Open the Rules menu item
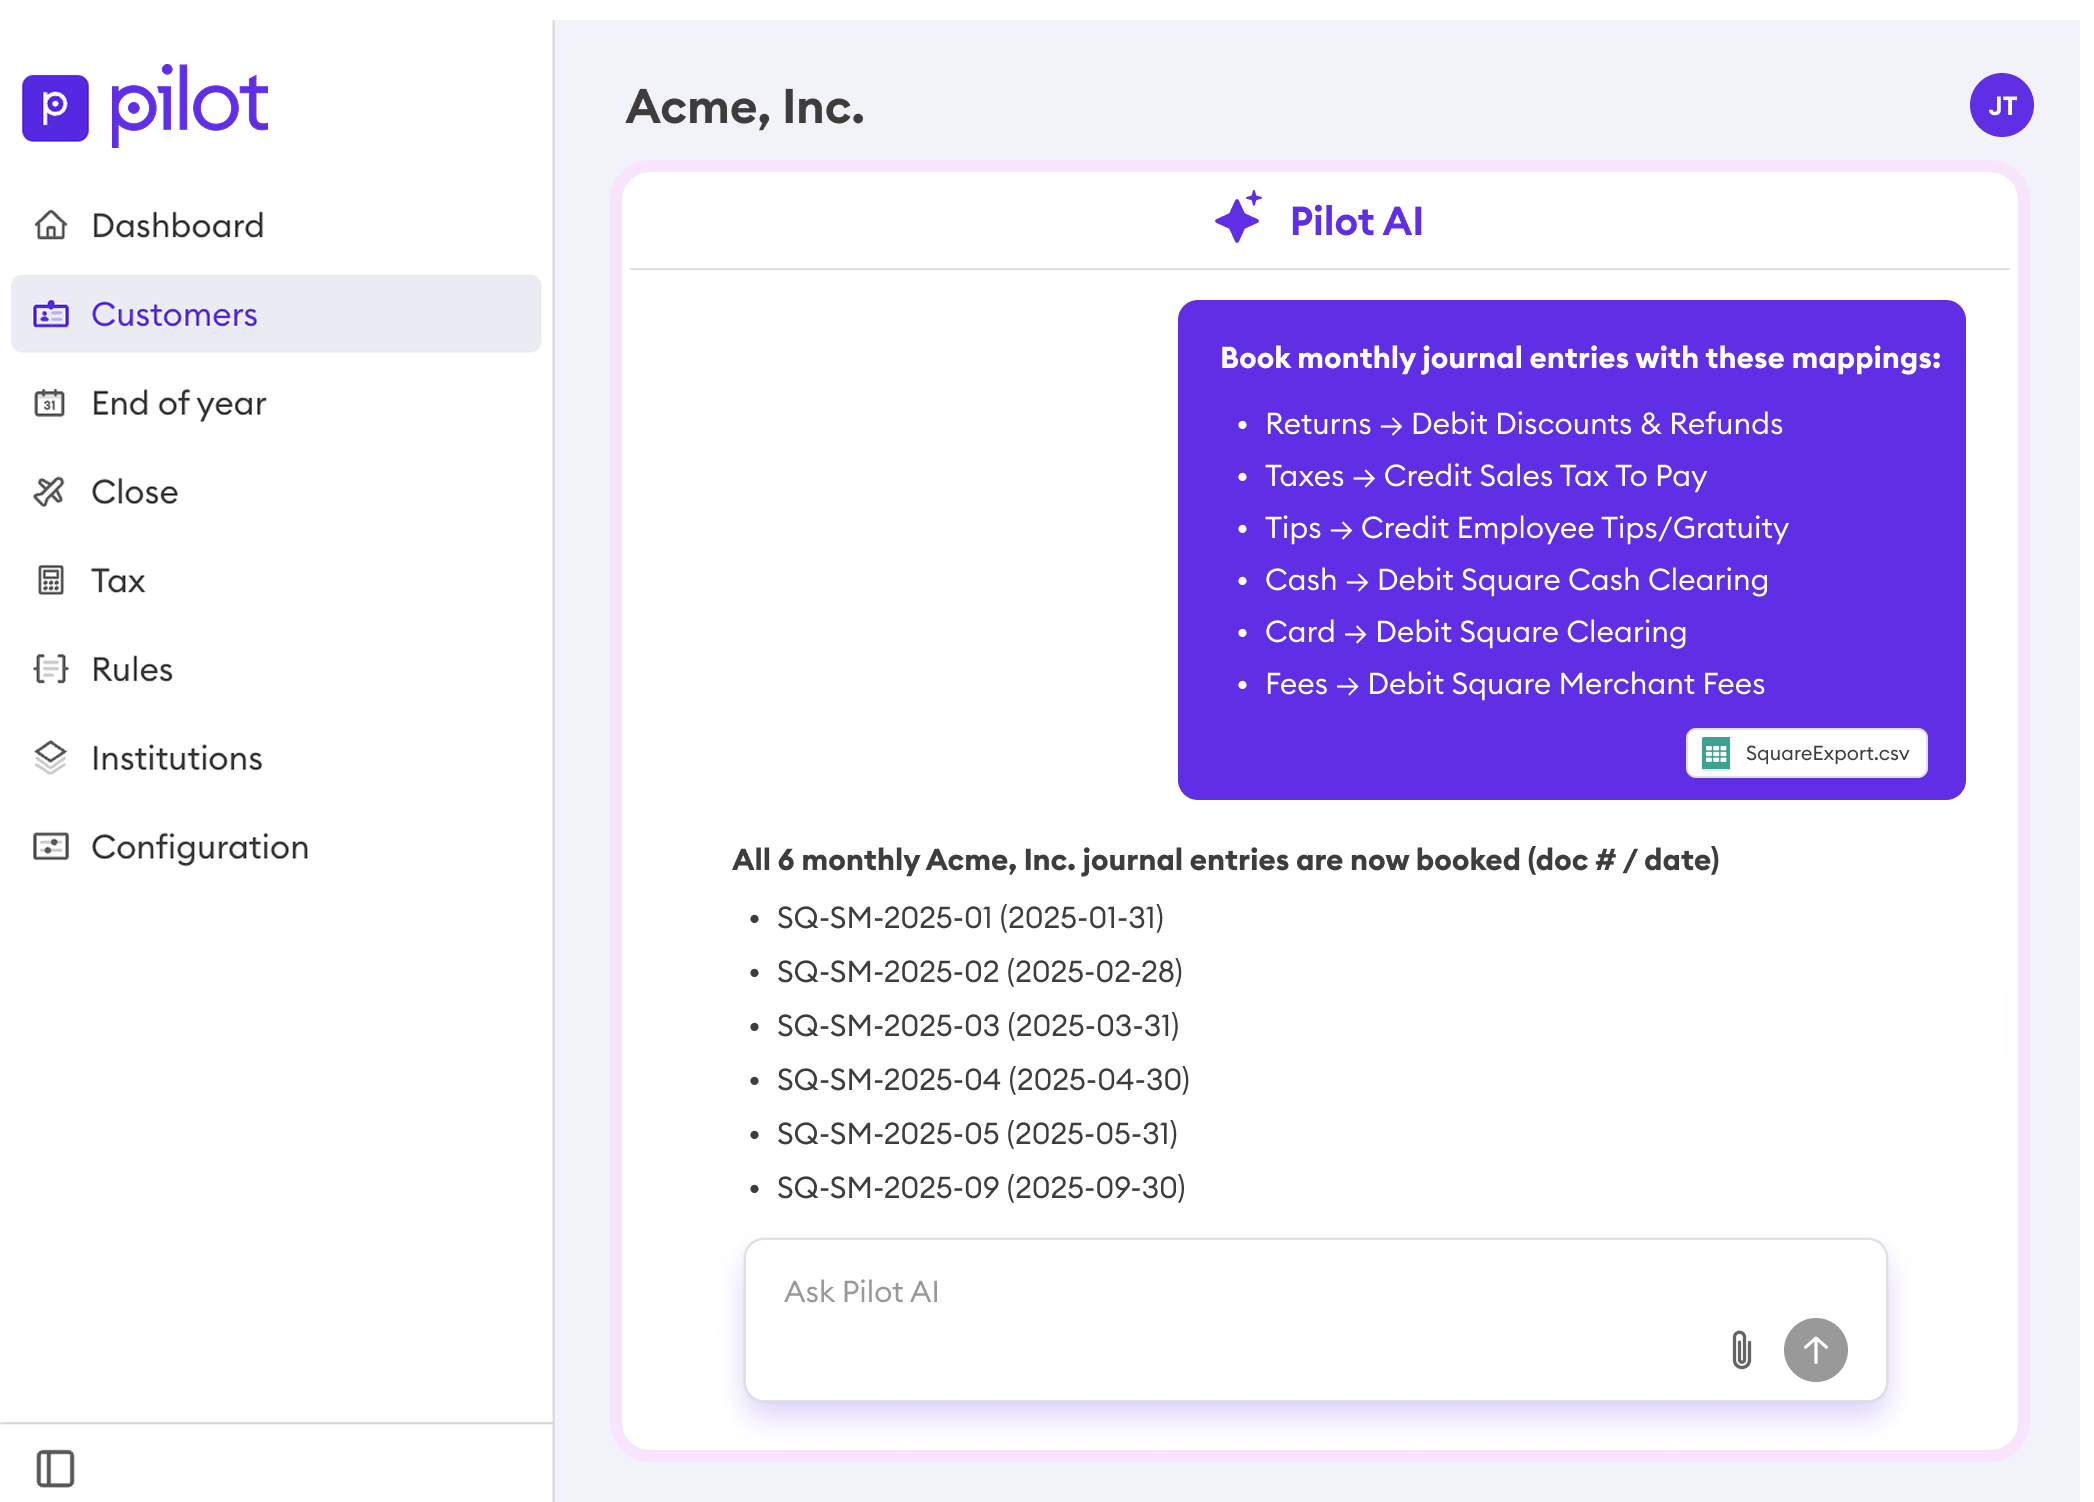This screenshot has width=2094, height=1502. click(x=132, y=669)
